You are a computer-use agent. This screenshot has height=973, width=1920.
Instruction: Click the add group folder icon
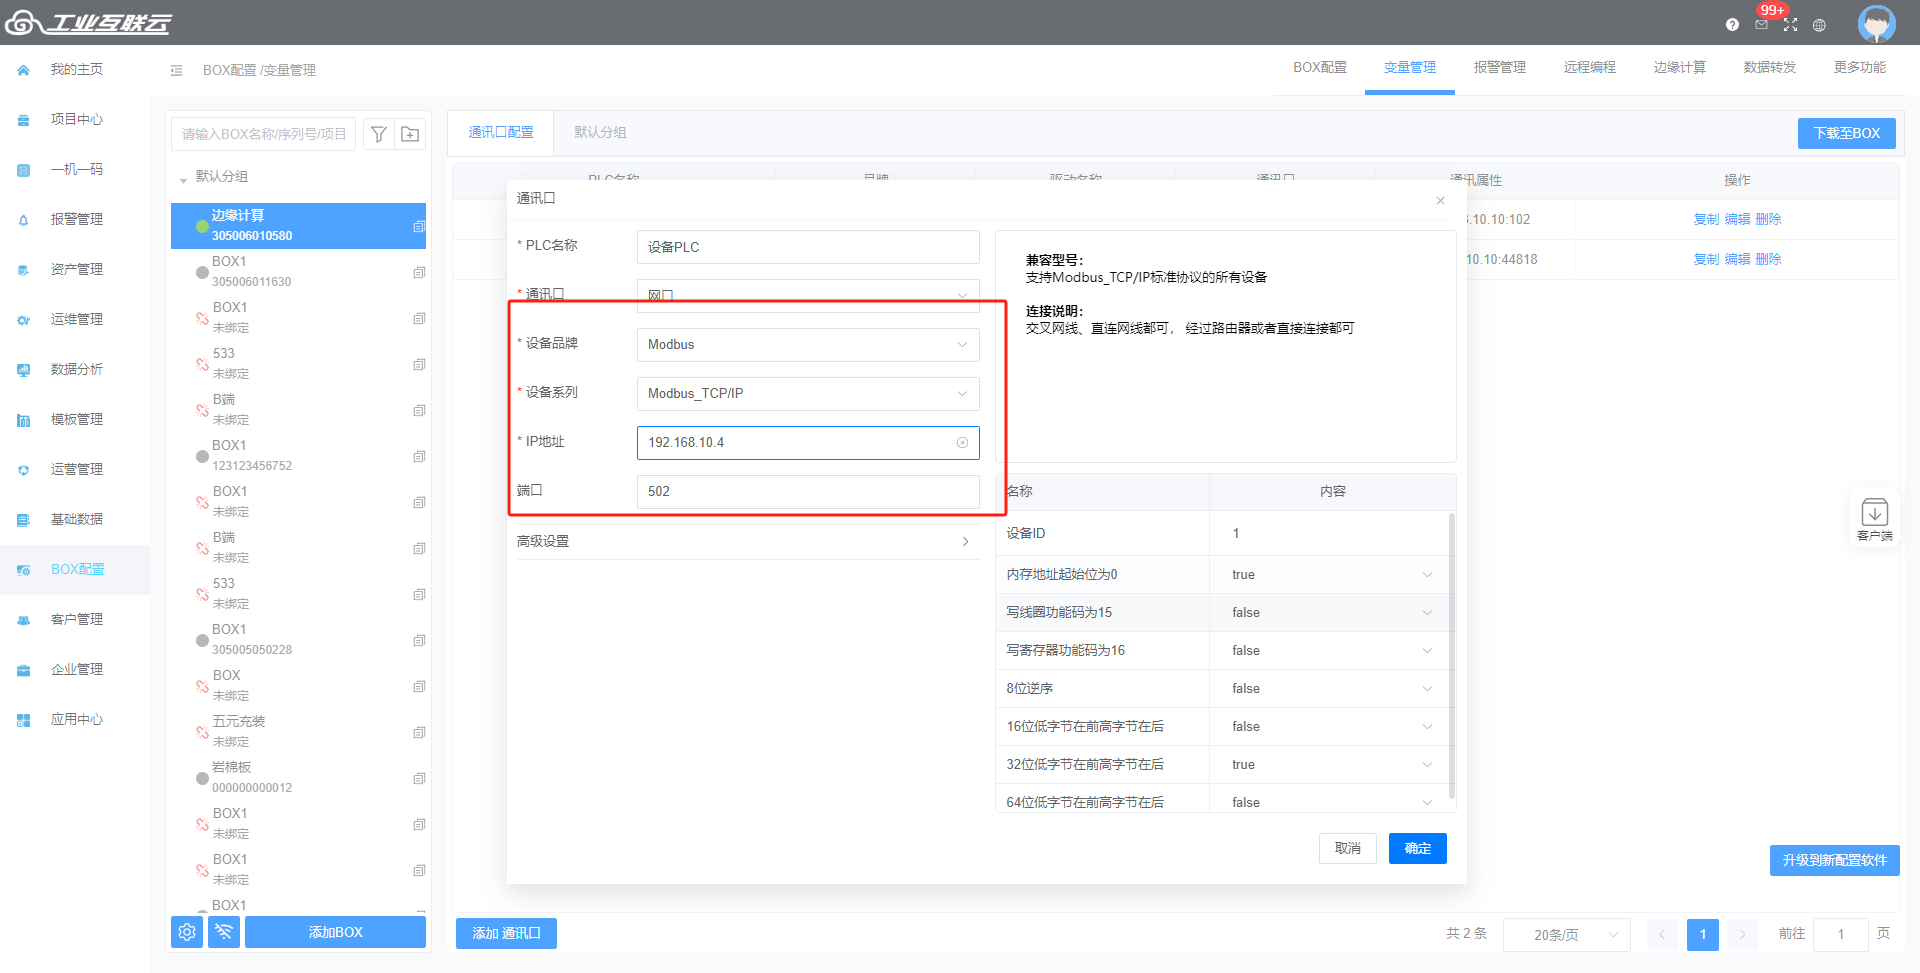coord(410,134)
